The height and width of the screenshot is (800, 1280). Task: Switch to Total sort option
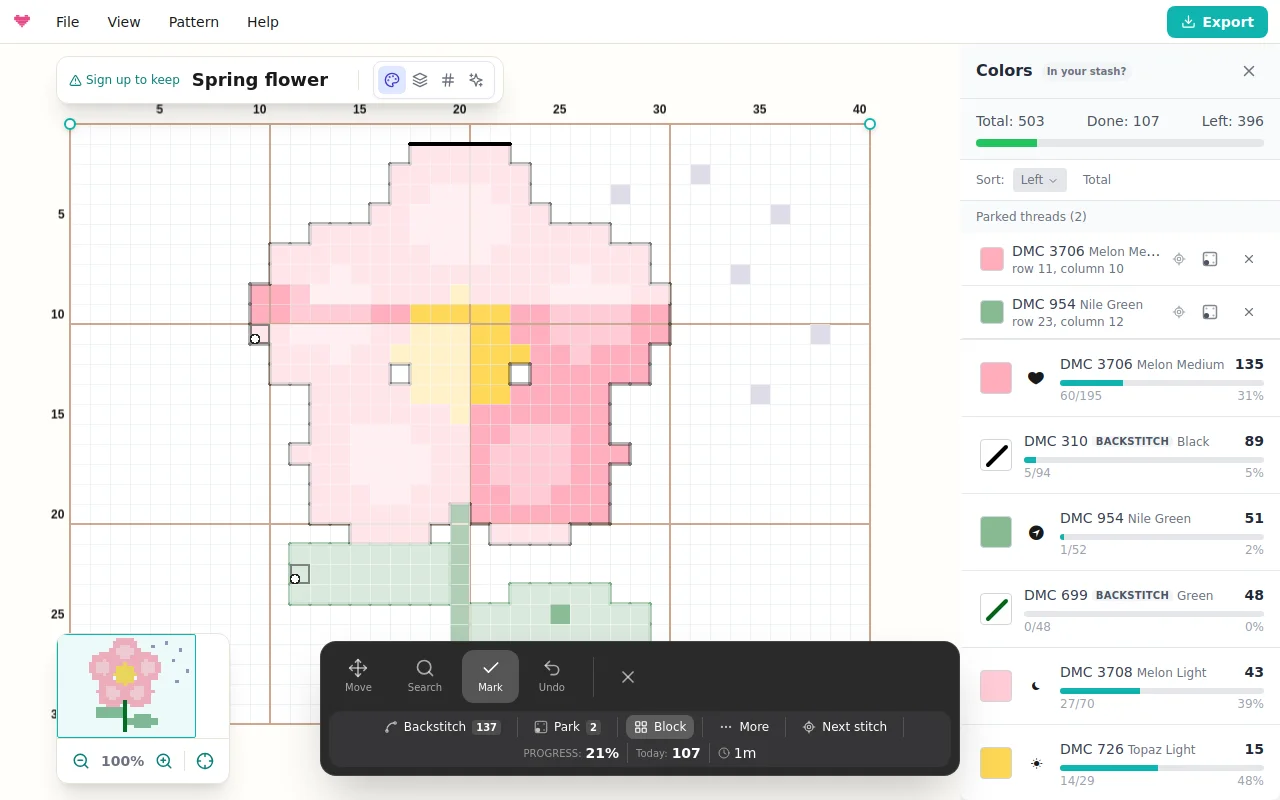tap(1097, 180)
